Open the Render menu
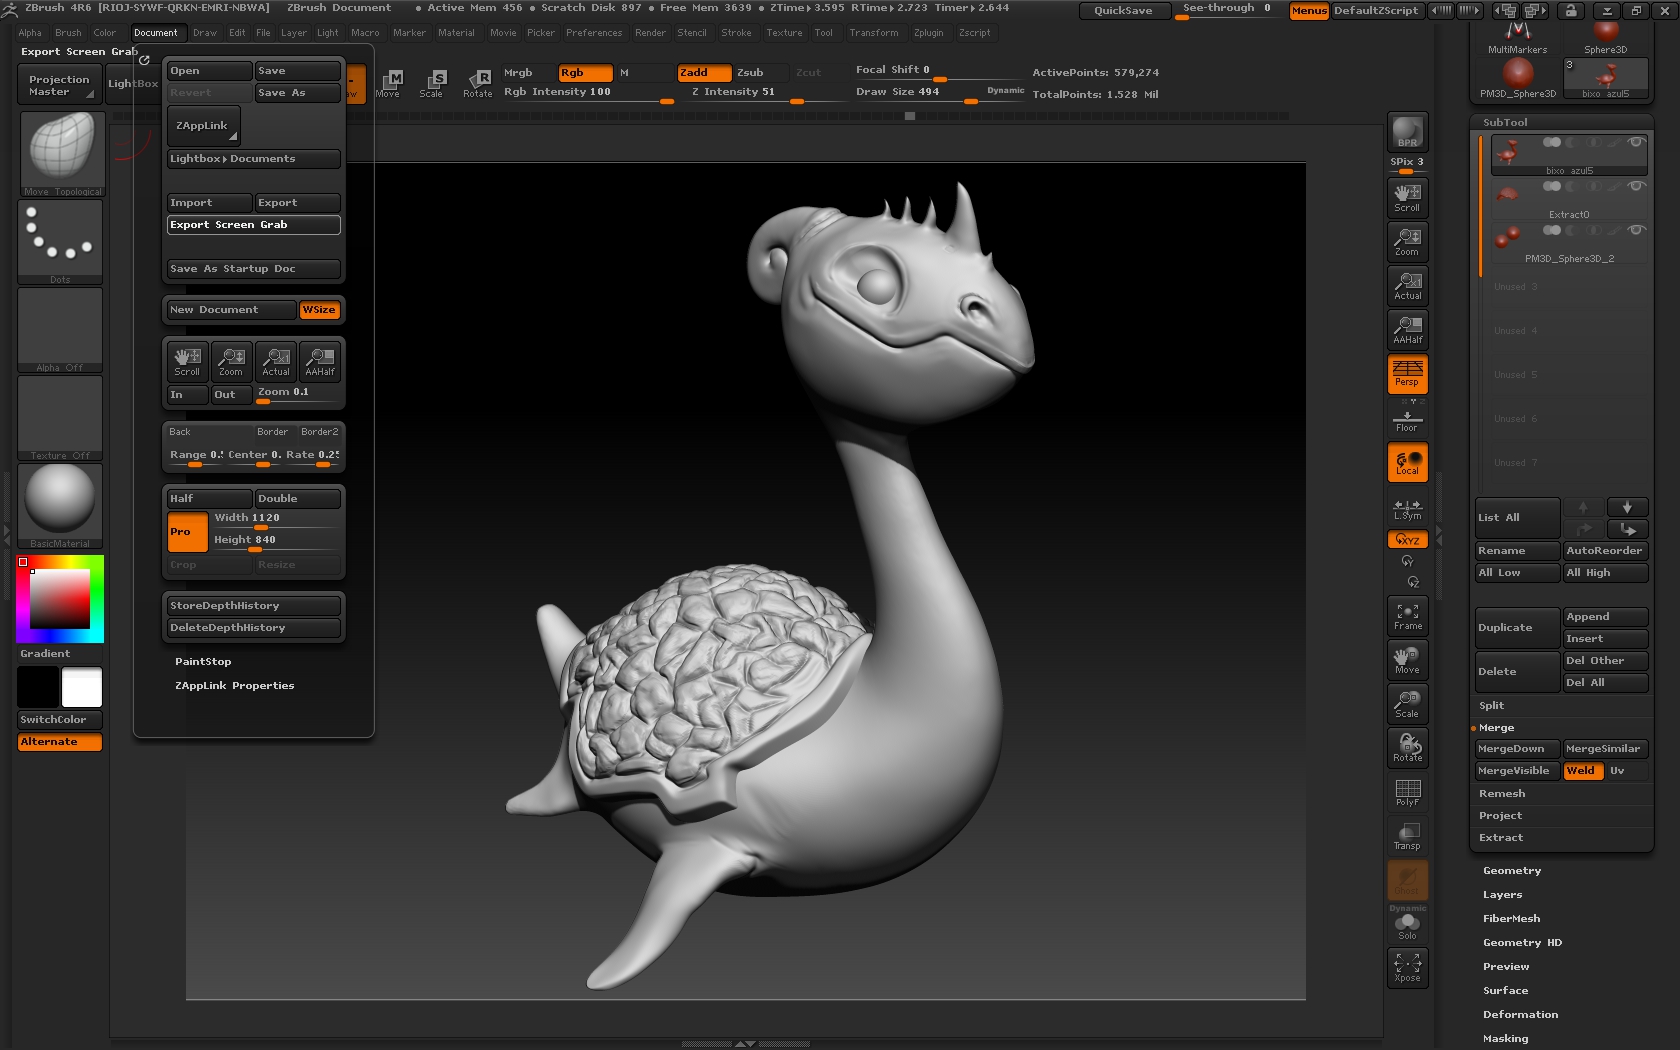The height and width of the screenshot is (1050, 1680). pyautogui.click(x=650, y=33)
